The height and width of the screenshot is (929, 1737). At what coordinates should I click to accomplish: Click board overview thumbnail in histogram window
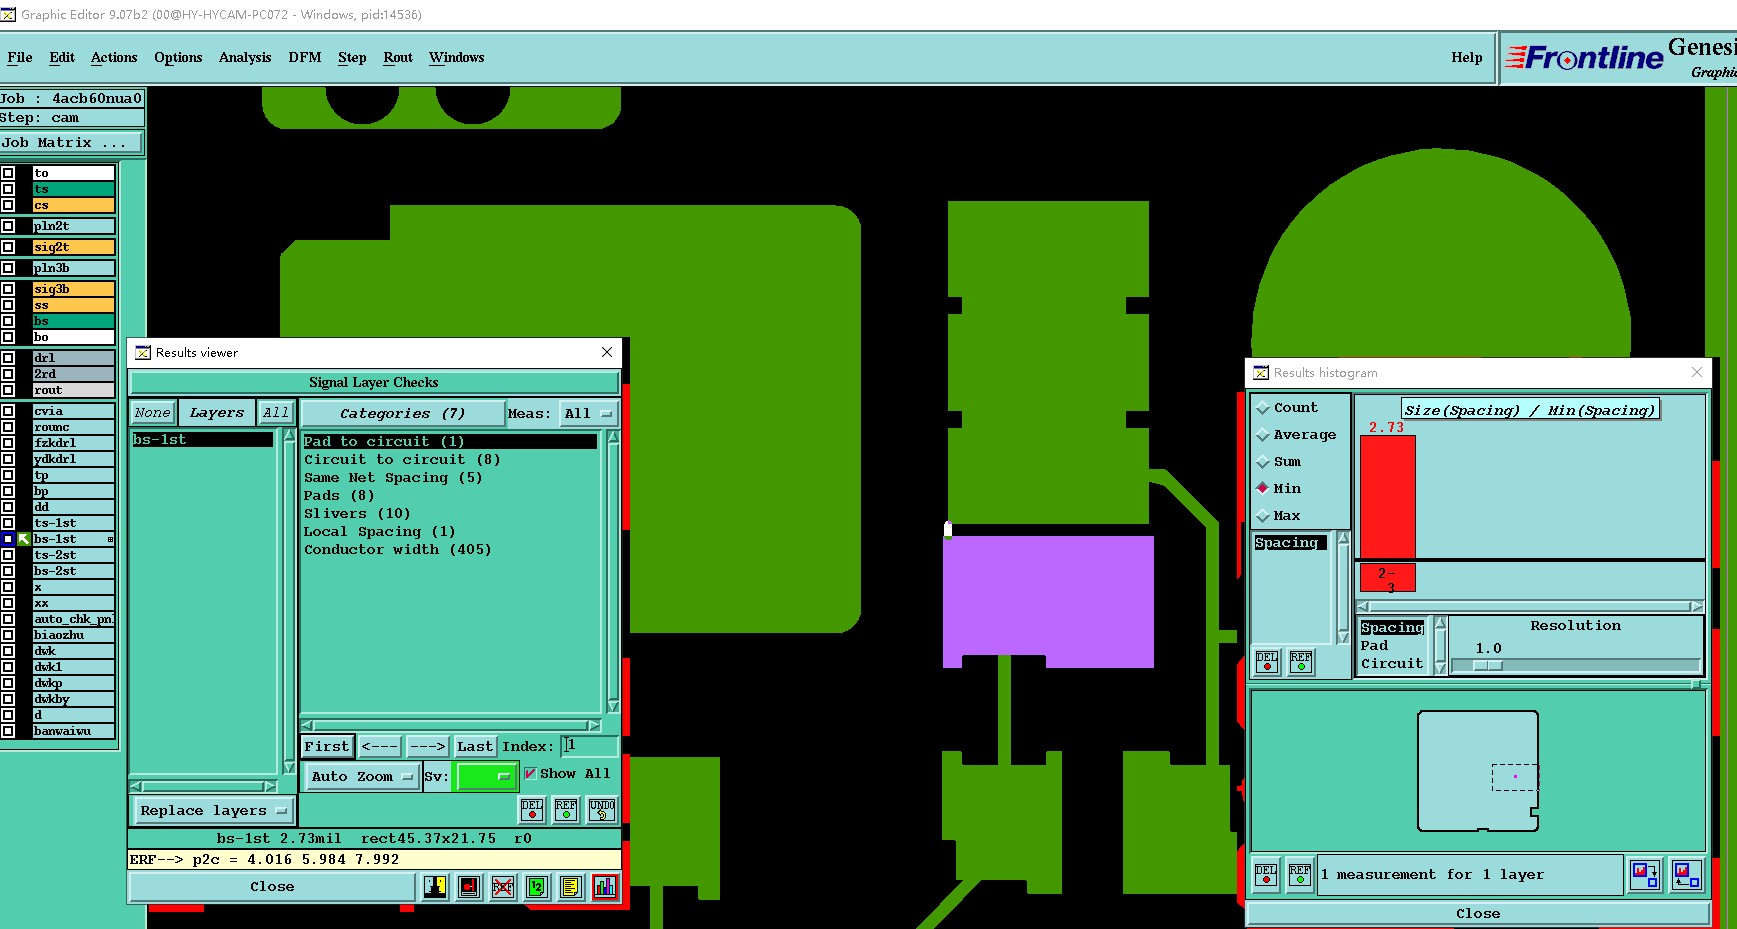tap(1478, 771)
